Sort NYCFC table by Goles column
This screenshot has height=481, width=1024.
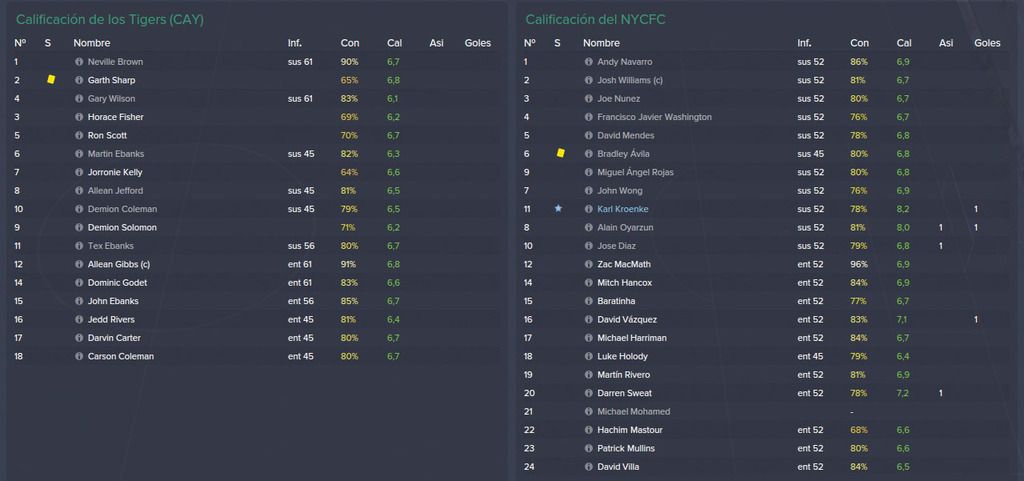pyautogui.click(x=987, y=43)
